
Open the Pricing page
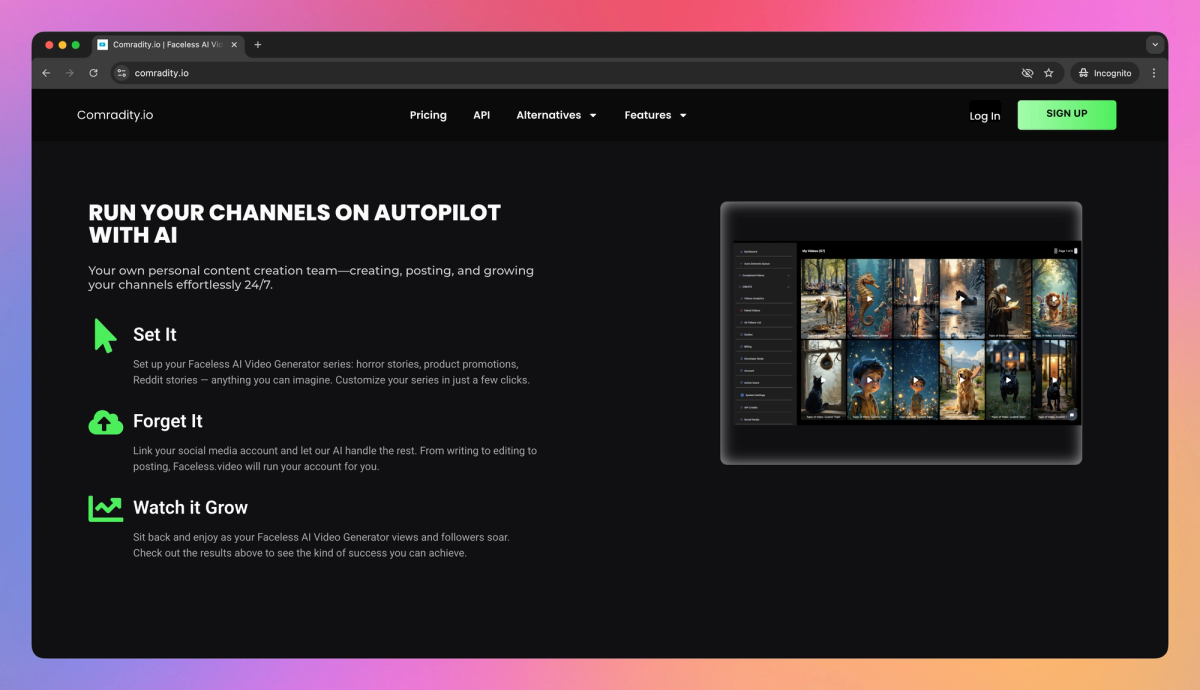[x=428, y=115]
